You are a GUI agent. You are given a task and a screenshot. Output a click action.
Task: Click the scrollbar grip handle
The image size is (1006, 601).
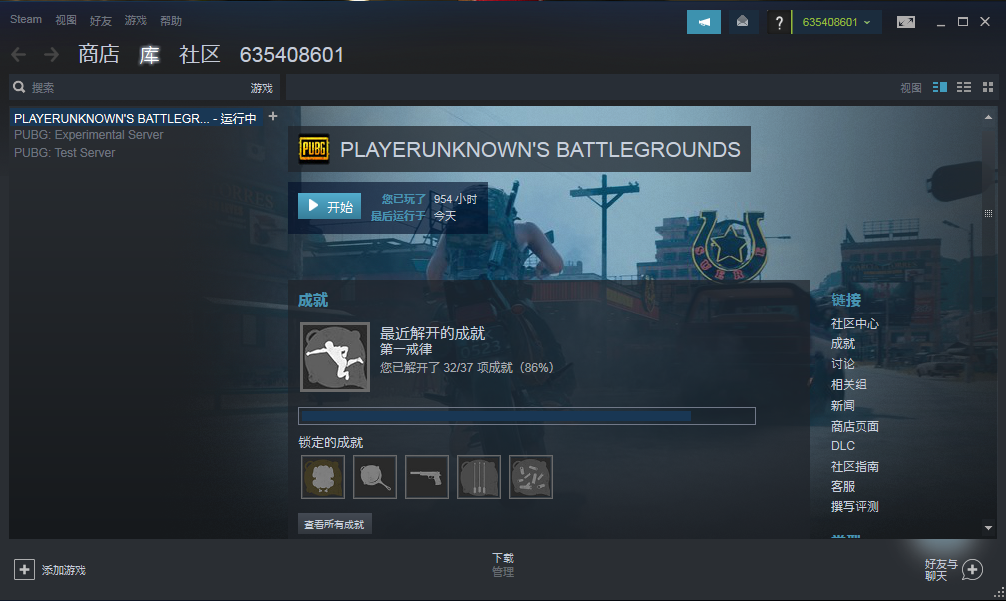[x=988, y=213]
